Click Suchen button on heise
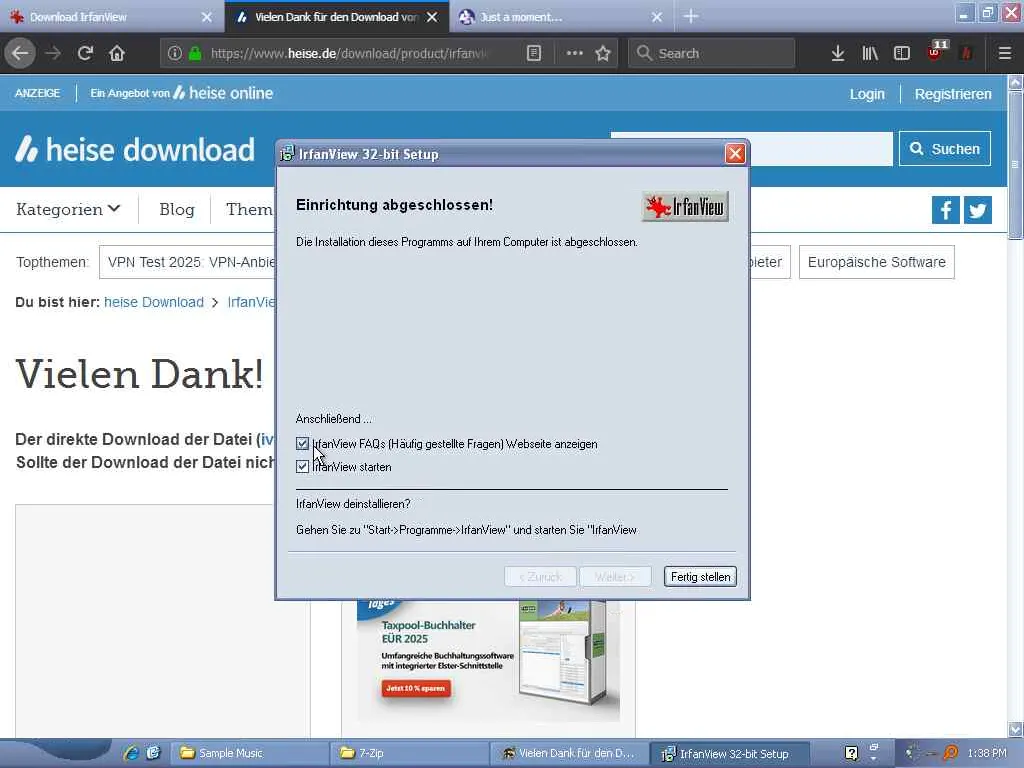The height and width of the screenshot is (768, 1024). (944, 149)
